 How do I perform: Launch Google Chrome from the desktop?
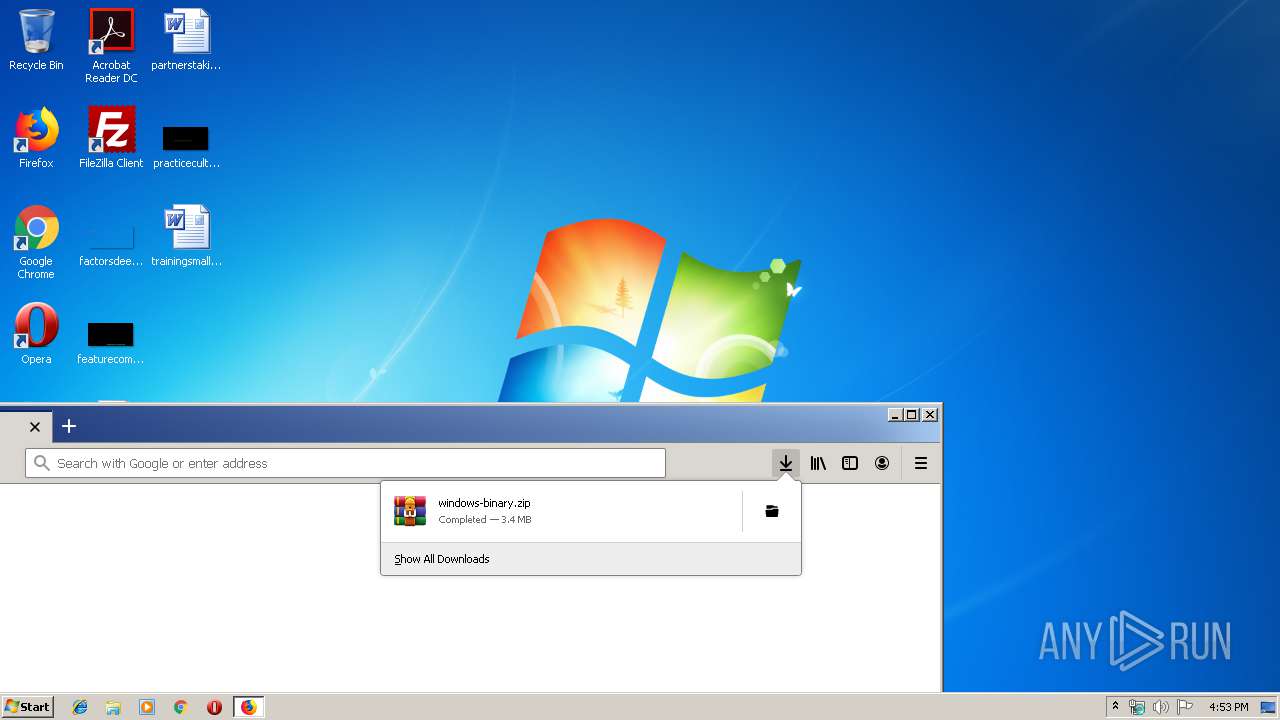click(x=36, y=243)
